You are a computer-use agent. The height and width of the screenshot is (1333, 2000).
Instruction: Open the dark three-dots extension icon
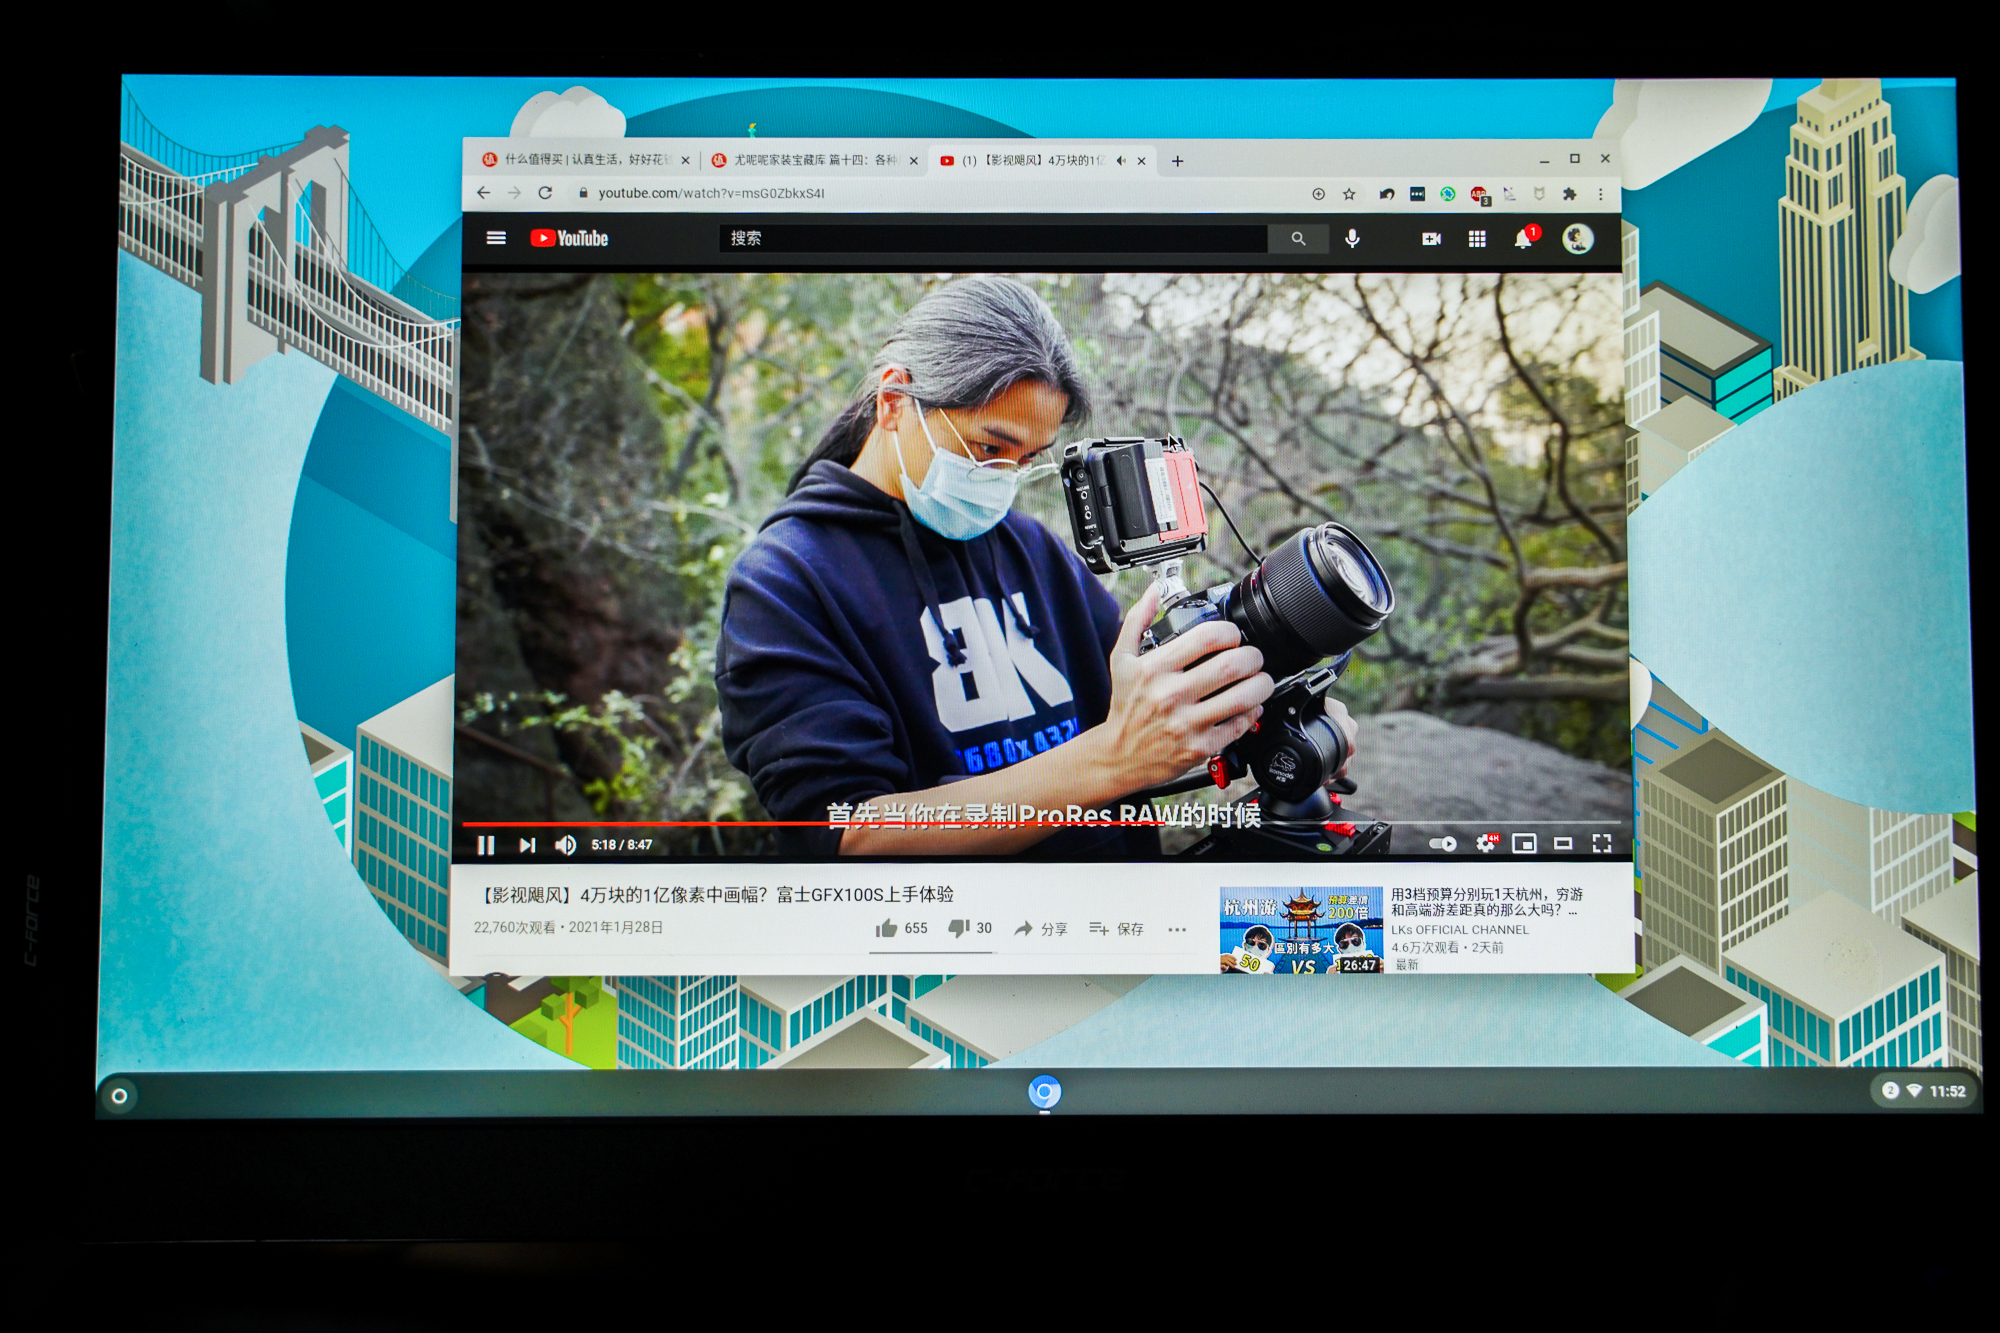click(1417, 194)
